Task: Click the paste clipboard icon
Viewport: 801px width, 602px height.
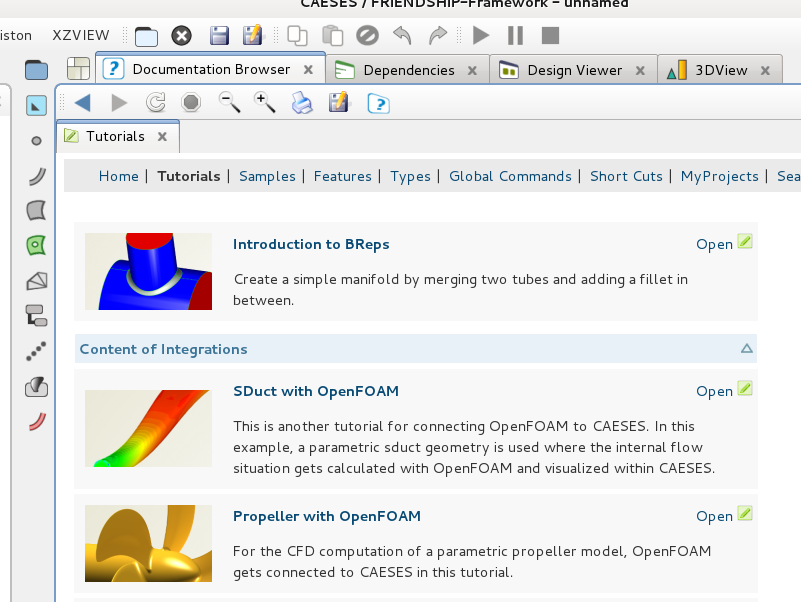Action: [x=333, y=36]
